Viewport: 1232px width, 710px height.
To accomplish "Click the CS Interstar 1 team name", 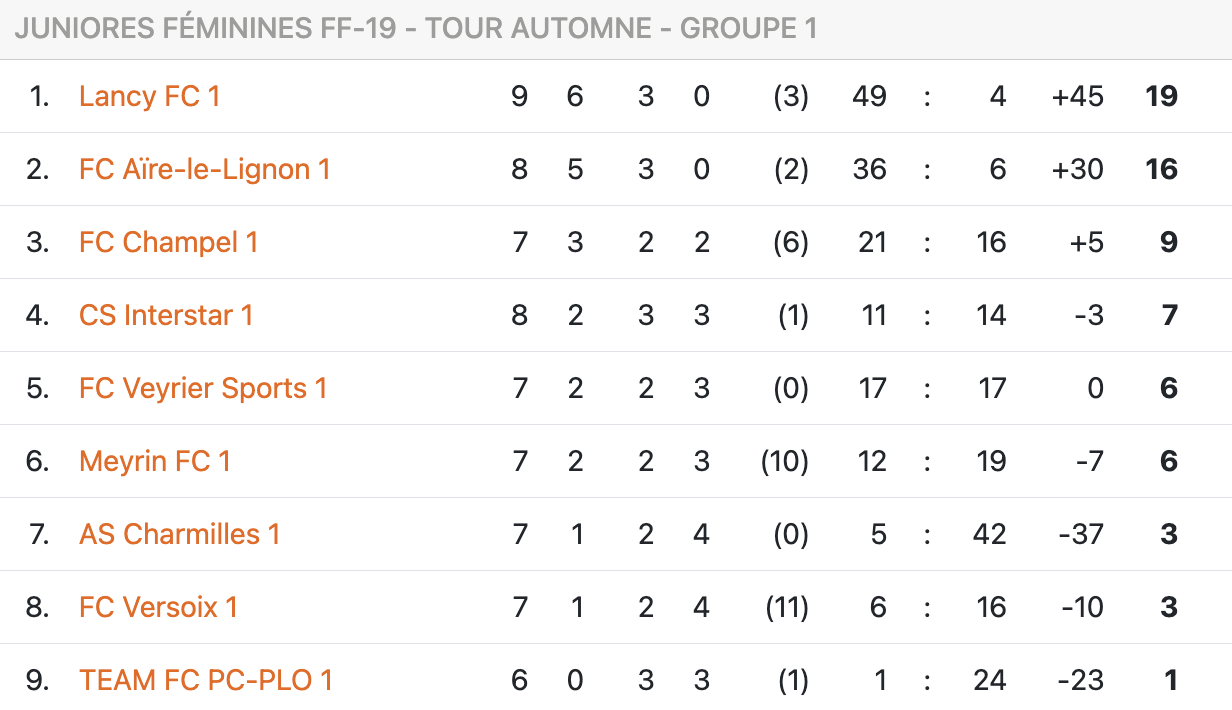I will click(166, 315).
